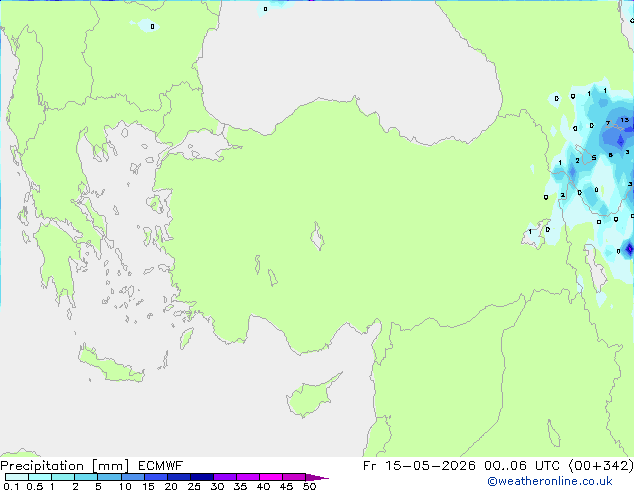
Task: Open the weatheronline.co.uk copyright link
Action: (550, 481)
